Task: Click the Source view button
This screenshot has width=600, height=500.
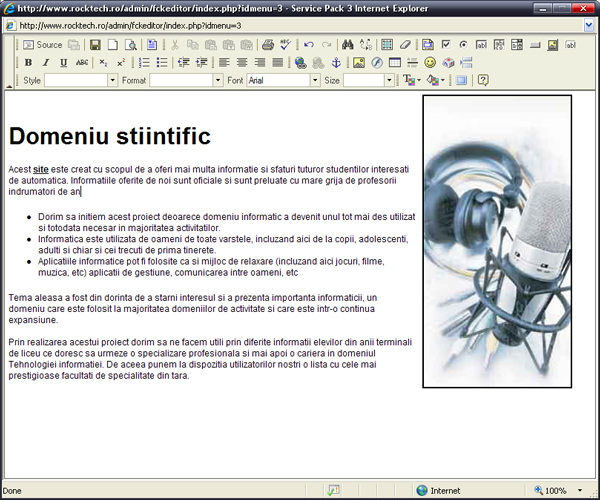Action: 42,45
